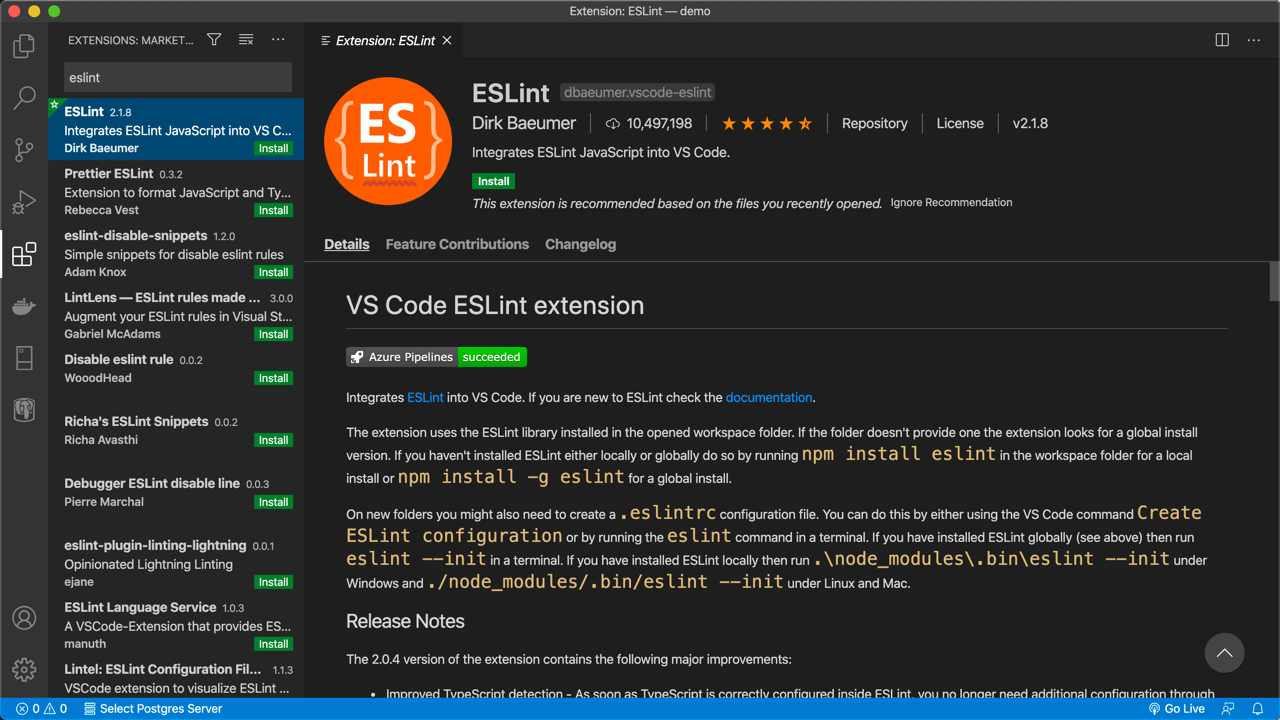The image size is (1280, 720).
Task: Open the Run and Debug view
Action: pos(24,202)
